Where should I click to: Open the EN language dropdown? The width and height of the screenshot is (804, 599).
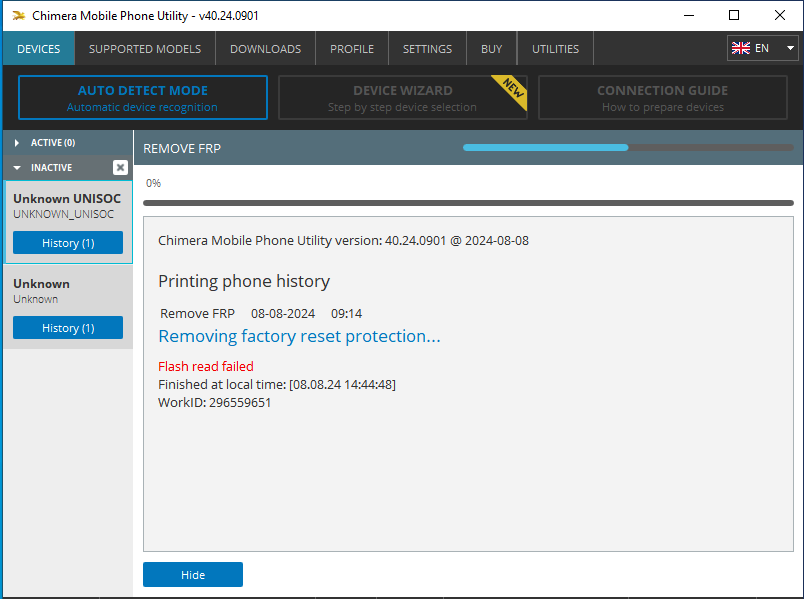(x=763, y=48)
